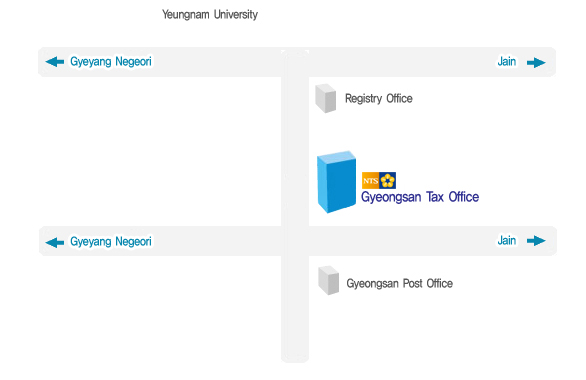Image resolution: width=586 pixels, height=380 pixels.
Task: Click the Gyeongsan Tax Office title text
Action: click(420, 197)
